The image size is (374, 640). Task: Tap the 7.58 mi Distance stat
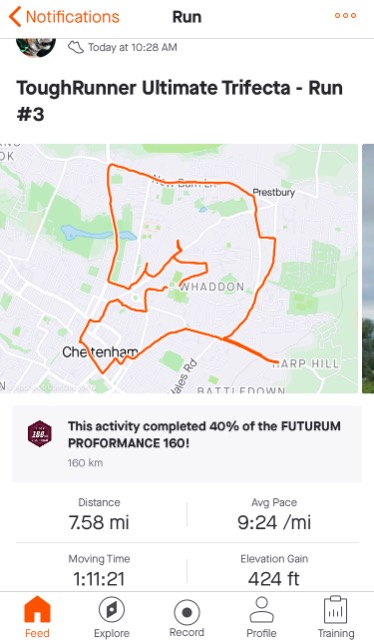click(x=99, y=514)
